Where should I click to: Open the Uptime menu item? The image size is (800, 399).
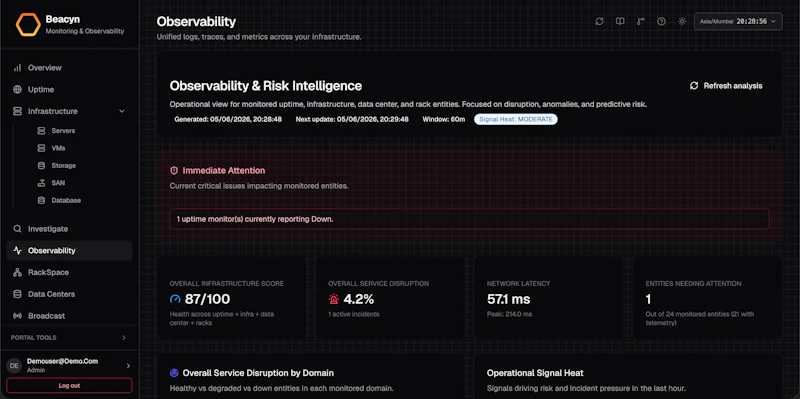click(69, 89)
